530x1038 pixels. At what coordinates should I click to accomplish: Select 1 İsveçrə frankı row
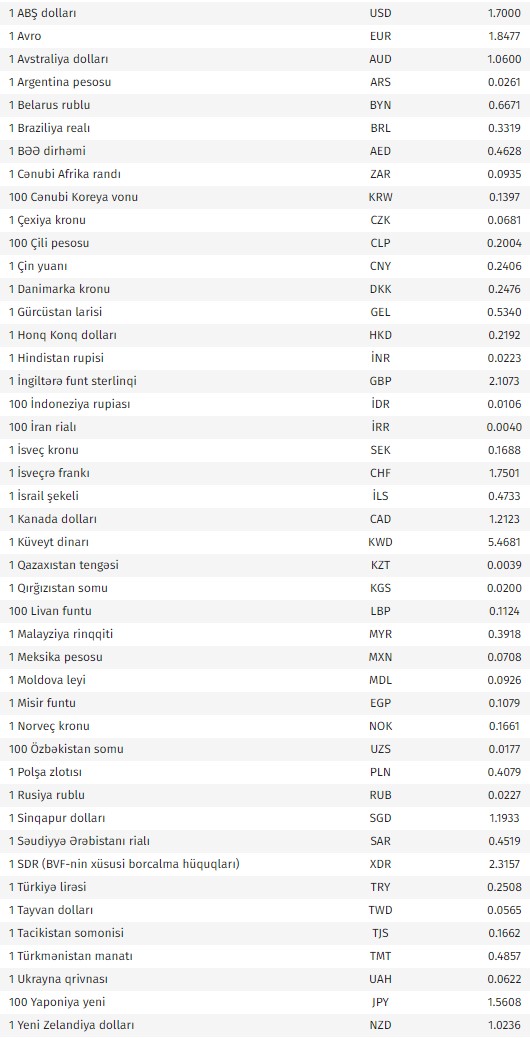pyautogui.click(x=265, y=473)
